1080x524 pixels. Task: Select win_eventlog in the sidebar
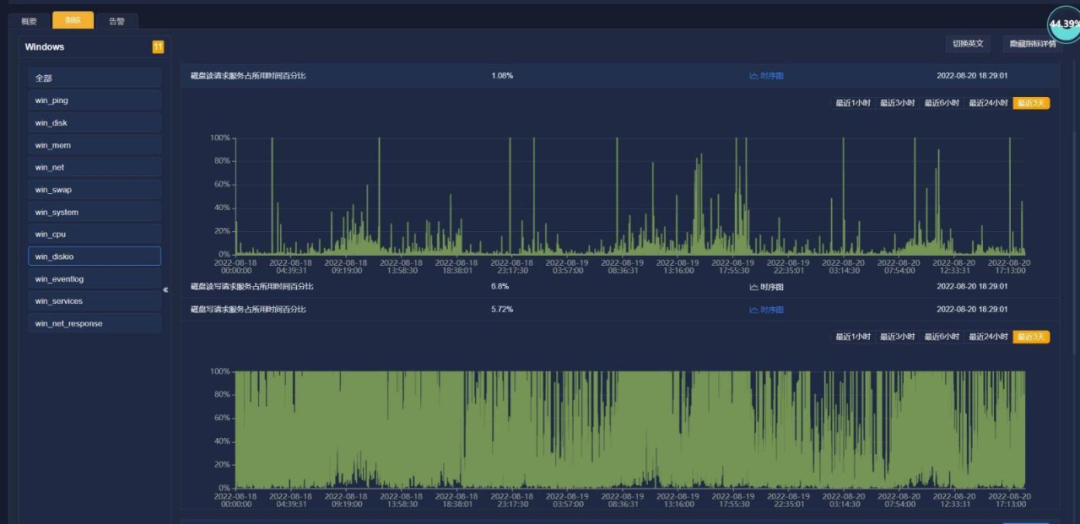(x=94, y=279)
